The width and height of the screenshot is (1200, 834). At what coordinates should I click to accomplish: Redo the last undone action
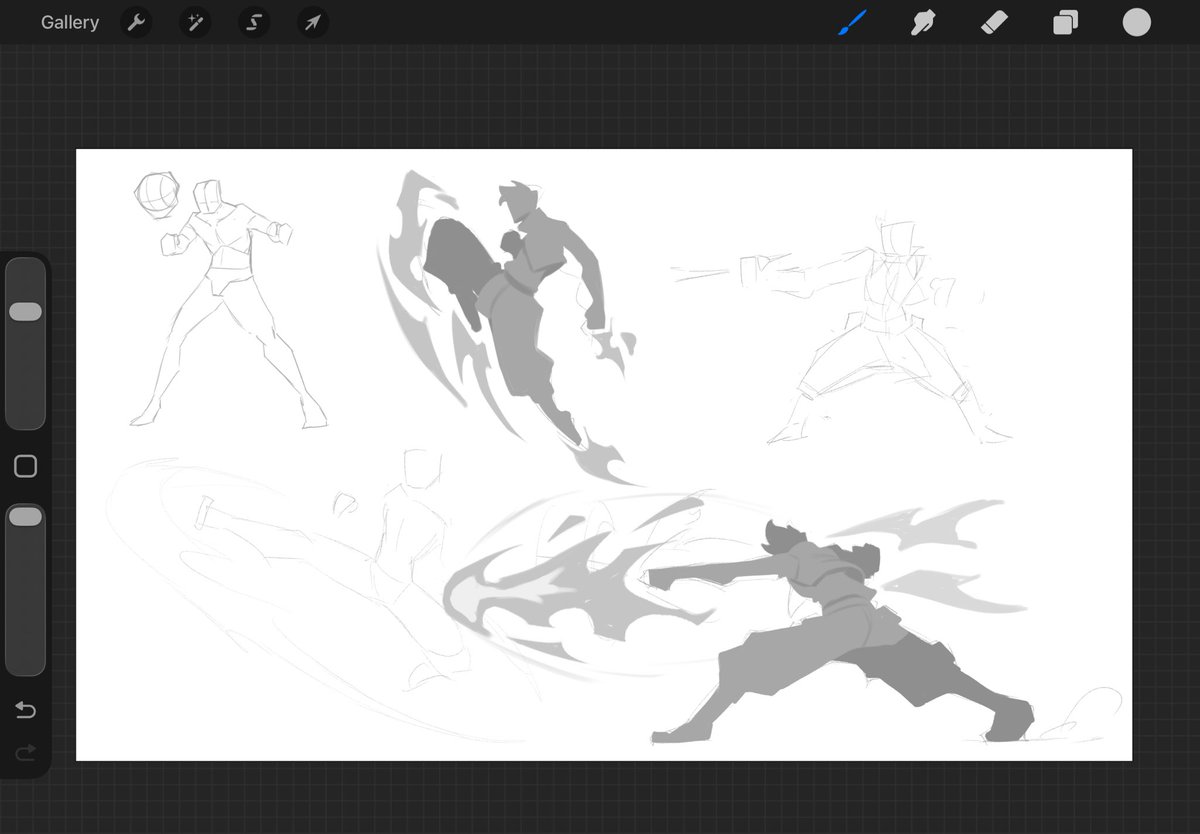pos(25,751)
